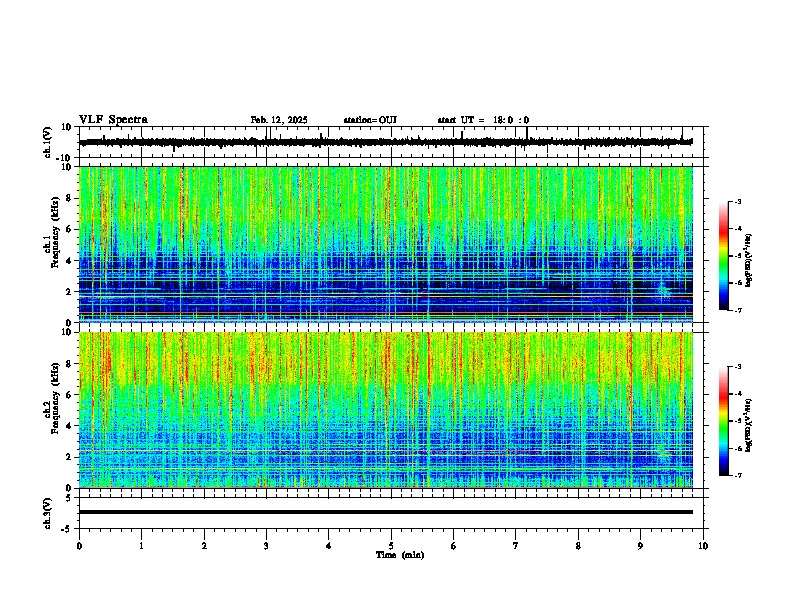The height and width of the screenshot is (612, 792).
Task: Click the "ch.3(V)" axis label
Action: click(x=47, y=513)
